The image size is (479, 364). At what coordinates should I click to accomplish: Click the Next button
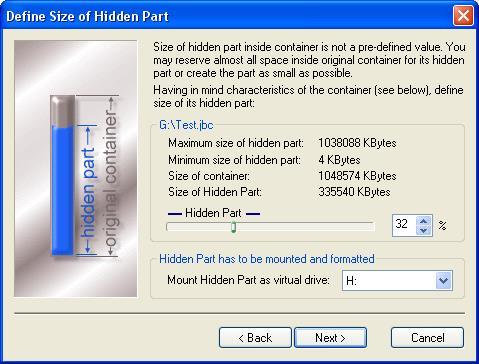tap(330, 338)
